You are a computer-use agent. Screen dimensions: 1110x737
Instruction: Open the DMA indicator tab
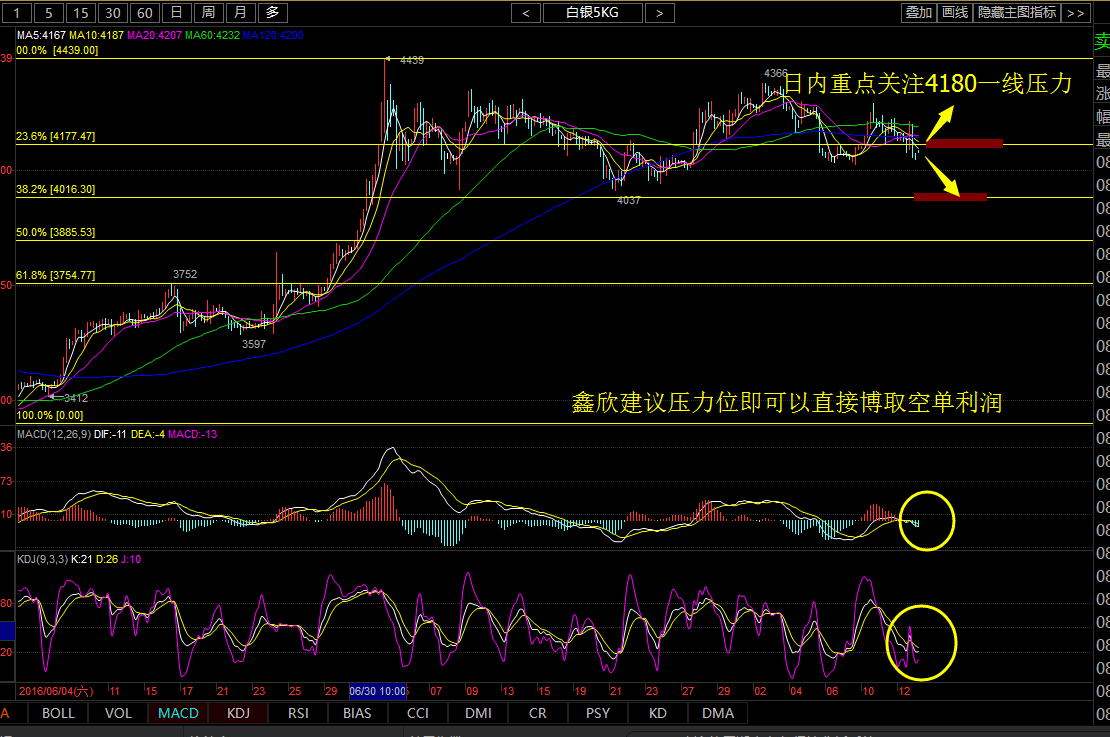pyautogui.click(x=718, y=713)
